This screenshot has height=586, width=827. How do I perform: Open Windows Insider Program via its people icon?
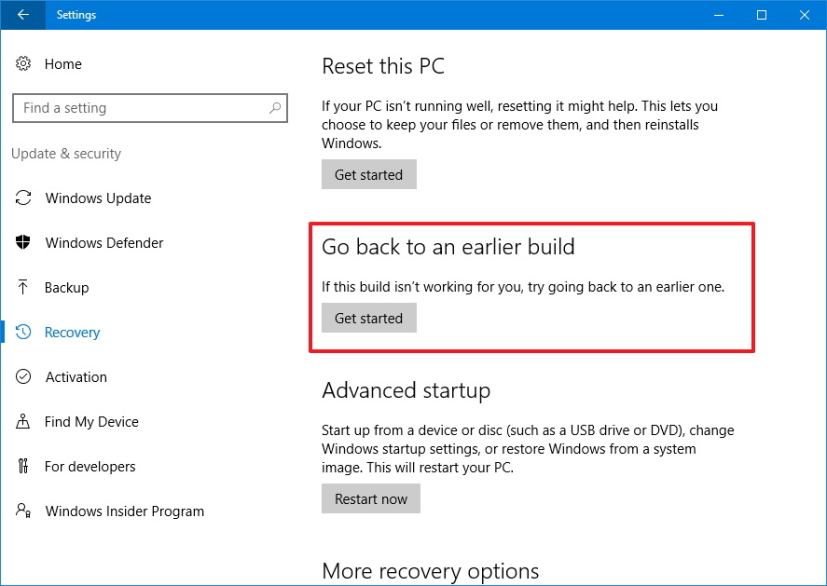(x=24, y=511)
